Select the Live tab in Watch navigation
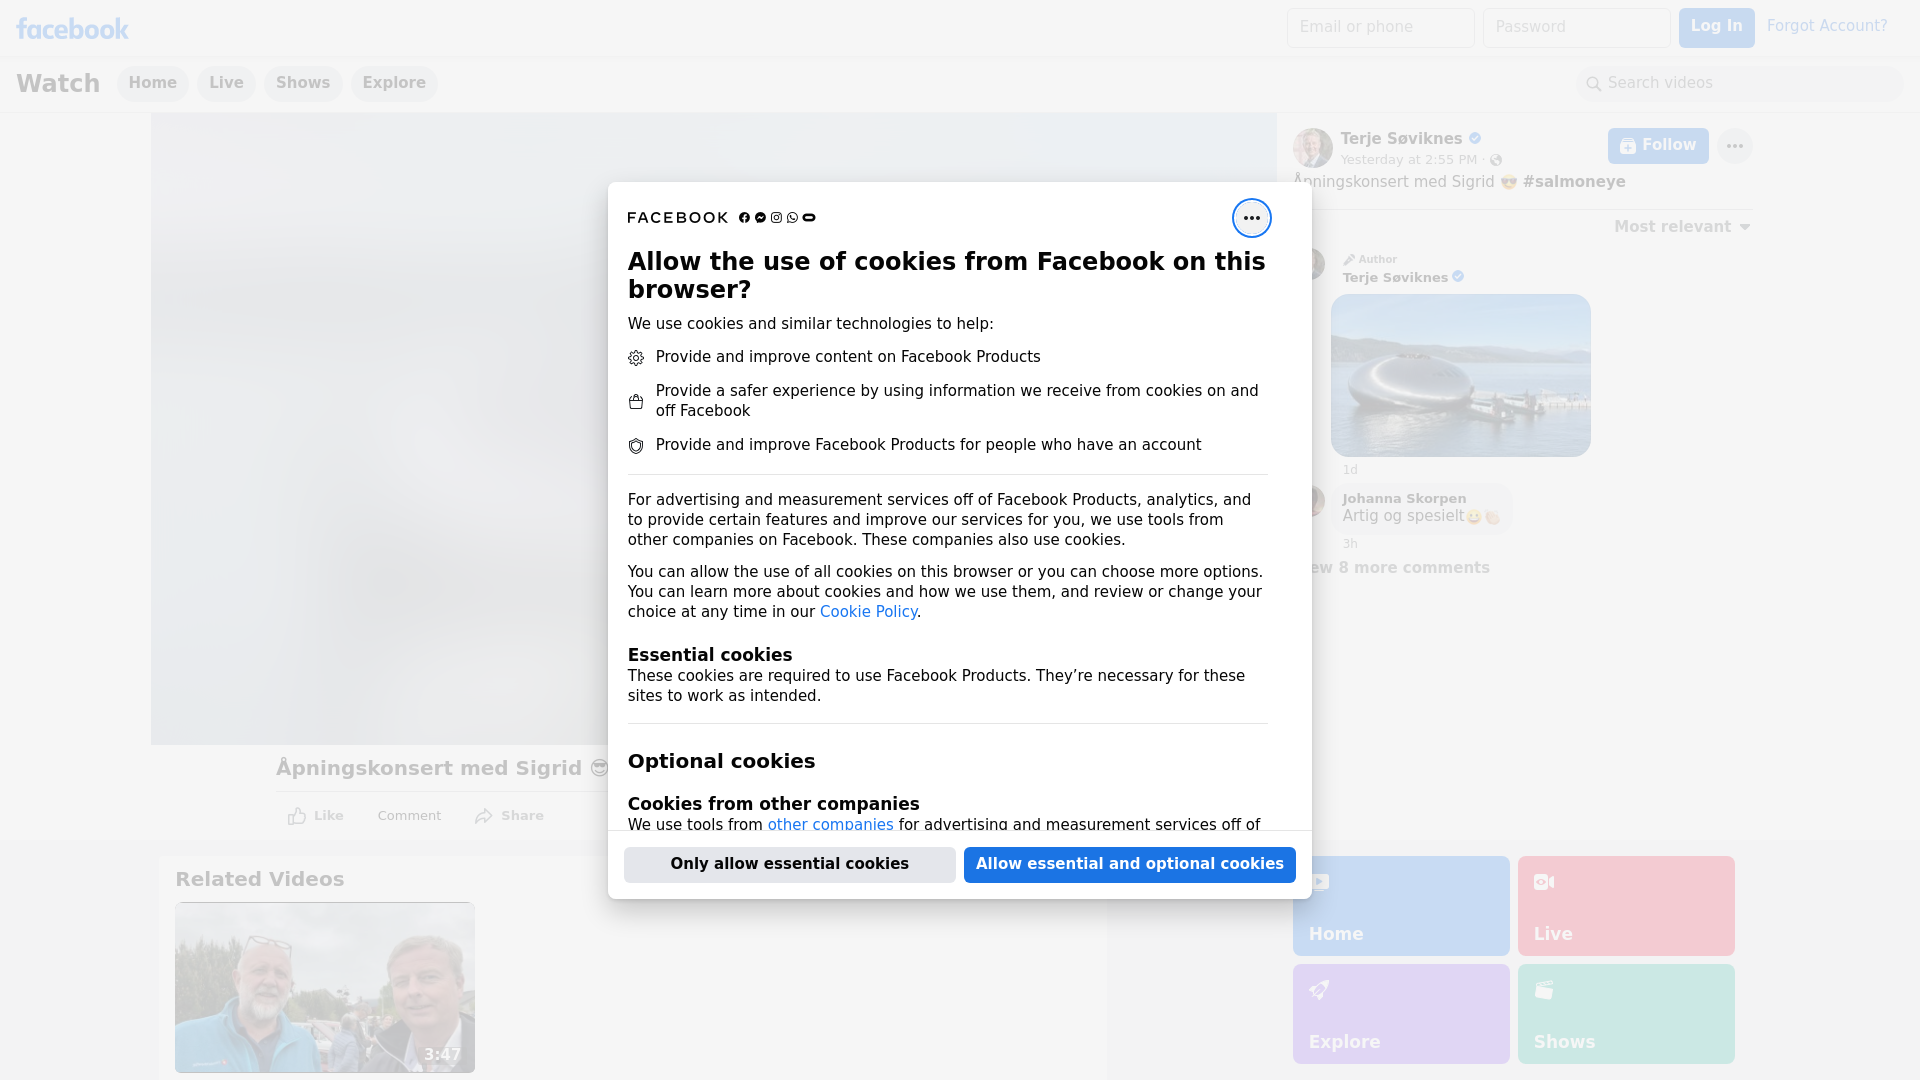The height and width of the screenshot is (1080, 1920). click(226, 83)
